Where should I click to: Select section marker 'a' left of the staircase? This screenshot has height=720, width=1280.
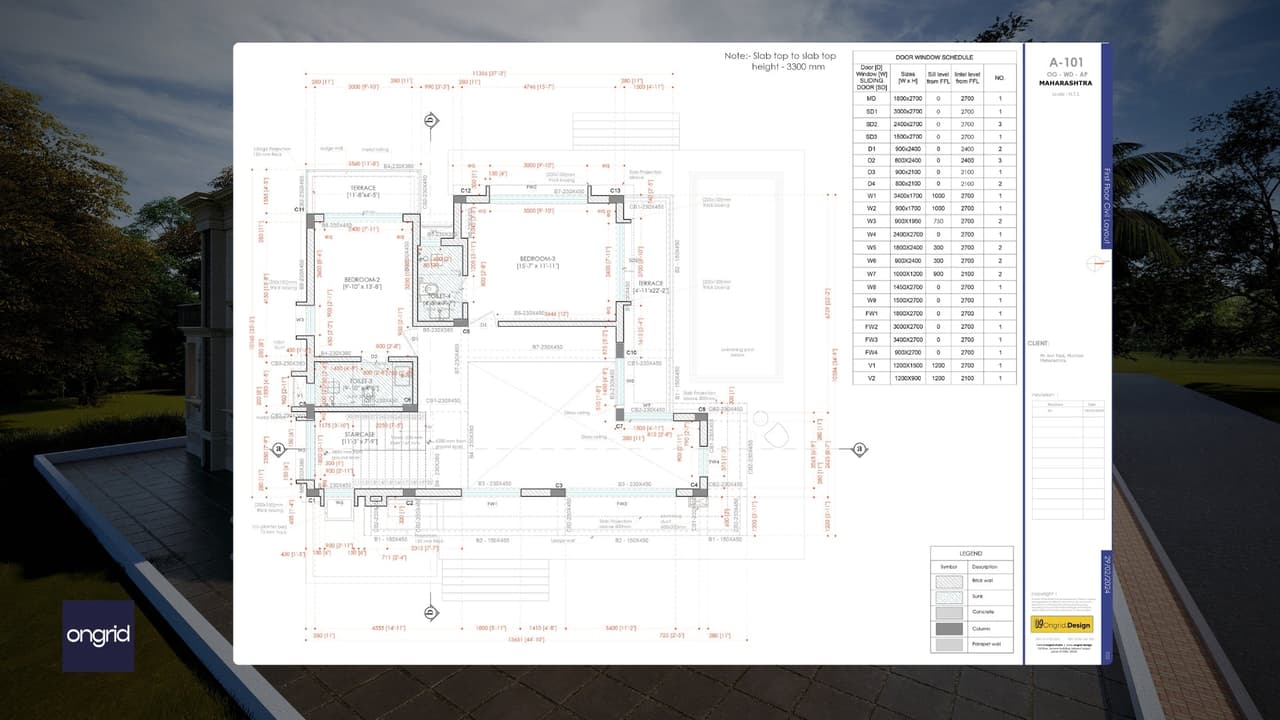277,449
